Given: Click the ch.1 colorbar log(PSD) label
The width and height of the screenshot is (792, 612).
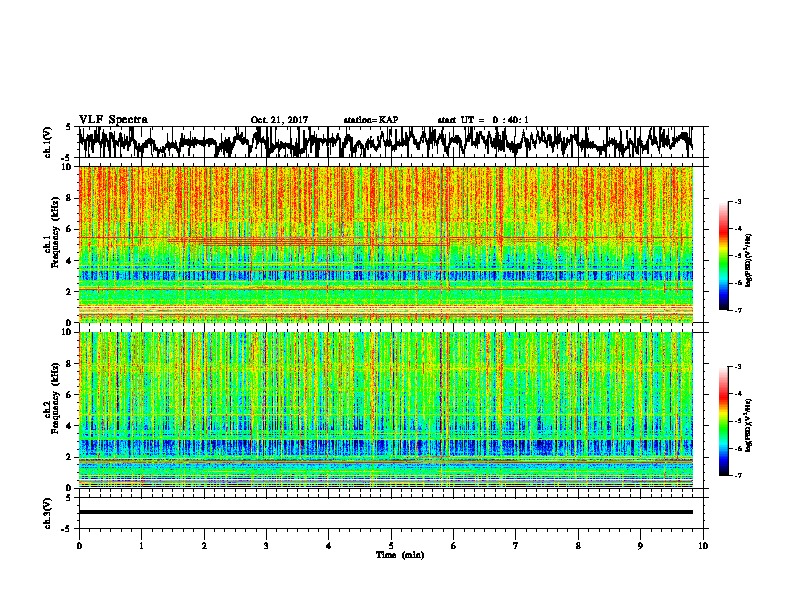Looking at the screenshot, I should (x=749, y=260).
